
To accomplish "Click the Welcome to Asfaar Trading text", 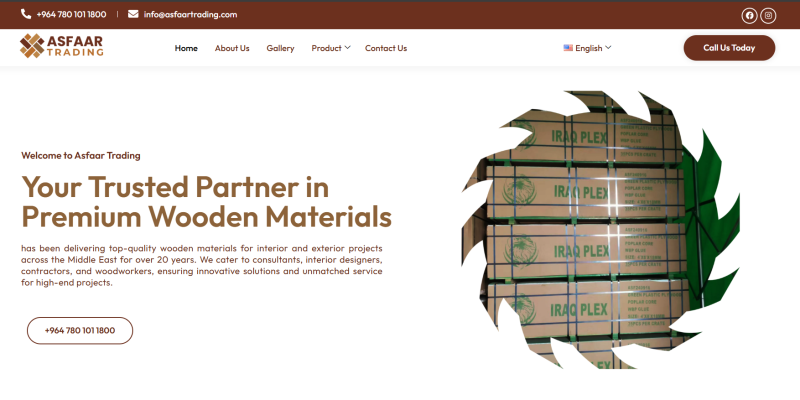I will pyautogui.click(x=81, y=156).
